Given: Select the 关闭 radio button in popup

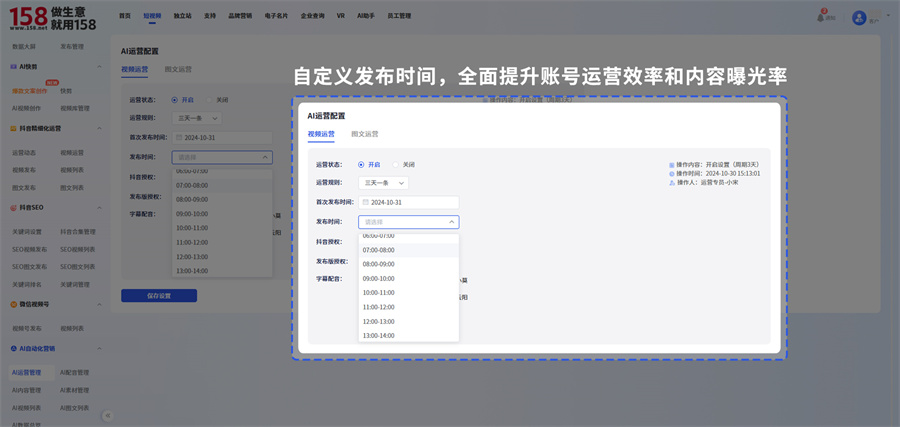Looking at the screenshot, I should (396, 164).
